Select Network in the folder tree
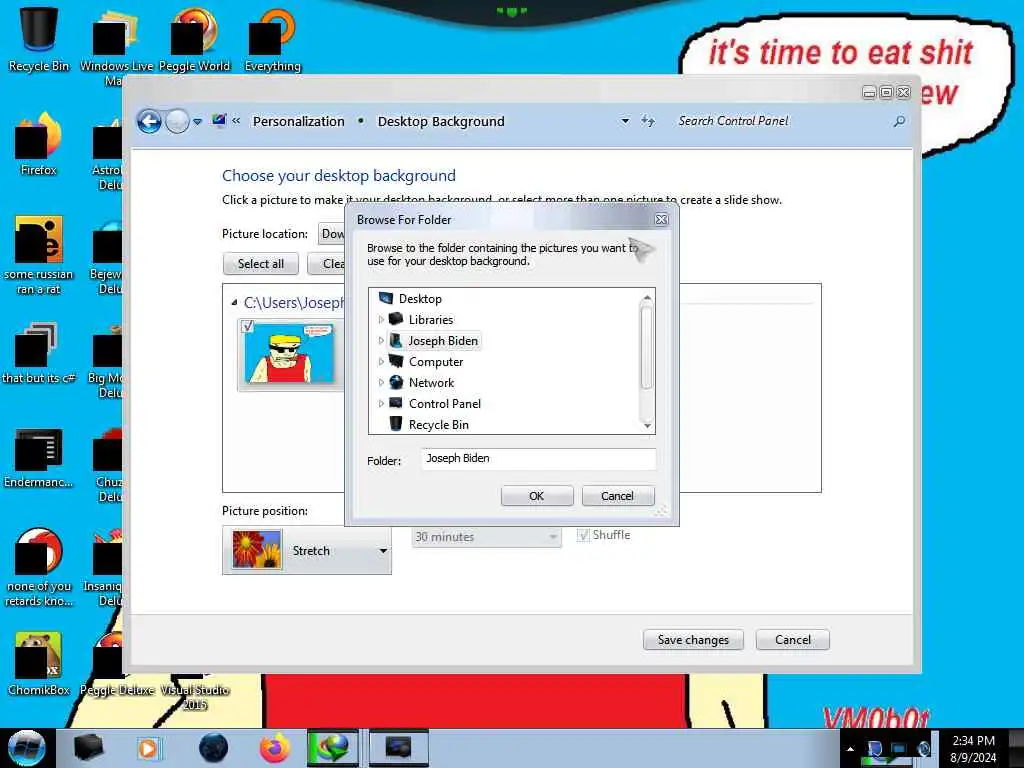 pos(431,383)
